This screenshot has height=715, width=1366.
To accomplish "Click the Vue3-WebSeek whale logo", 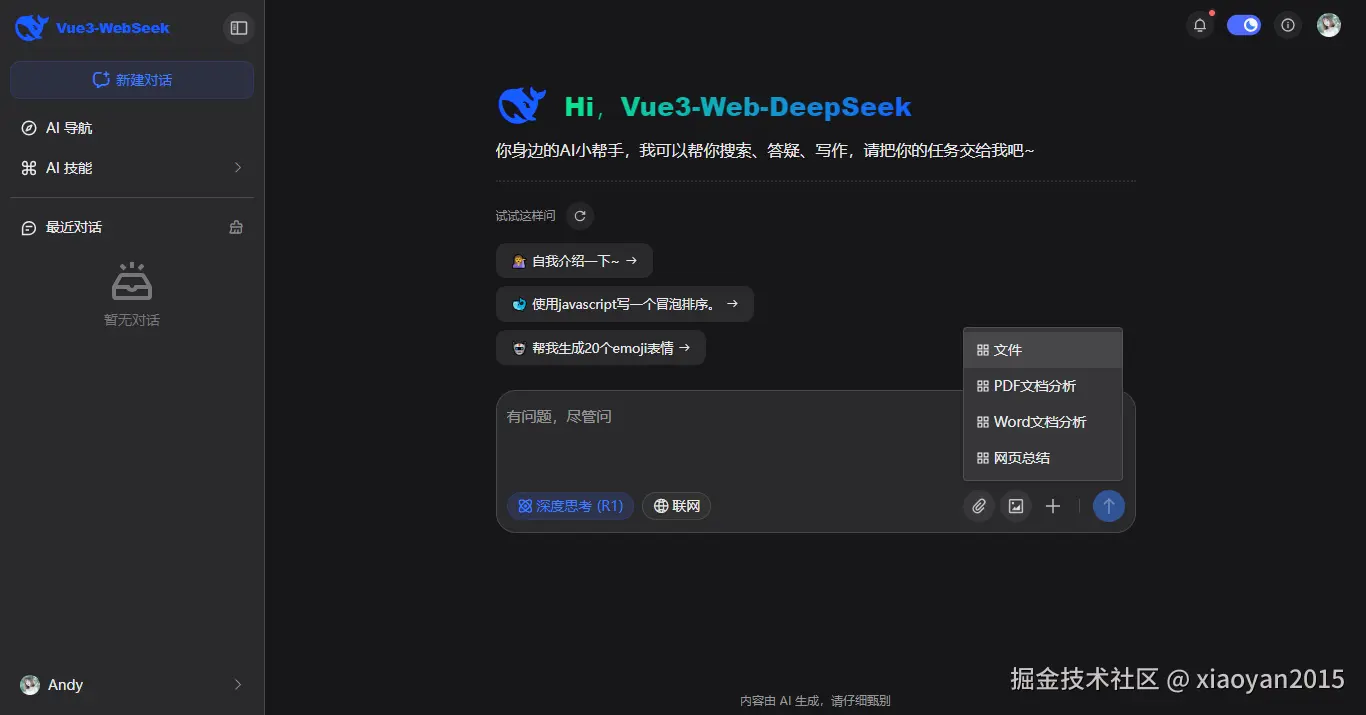I will (30, 27).
